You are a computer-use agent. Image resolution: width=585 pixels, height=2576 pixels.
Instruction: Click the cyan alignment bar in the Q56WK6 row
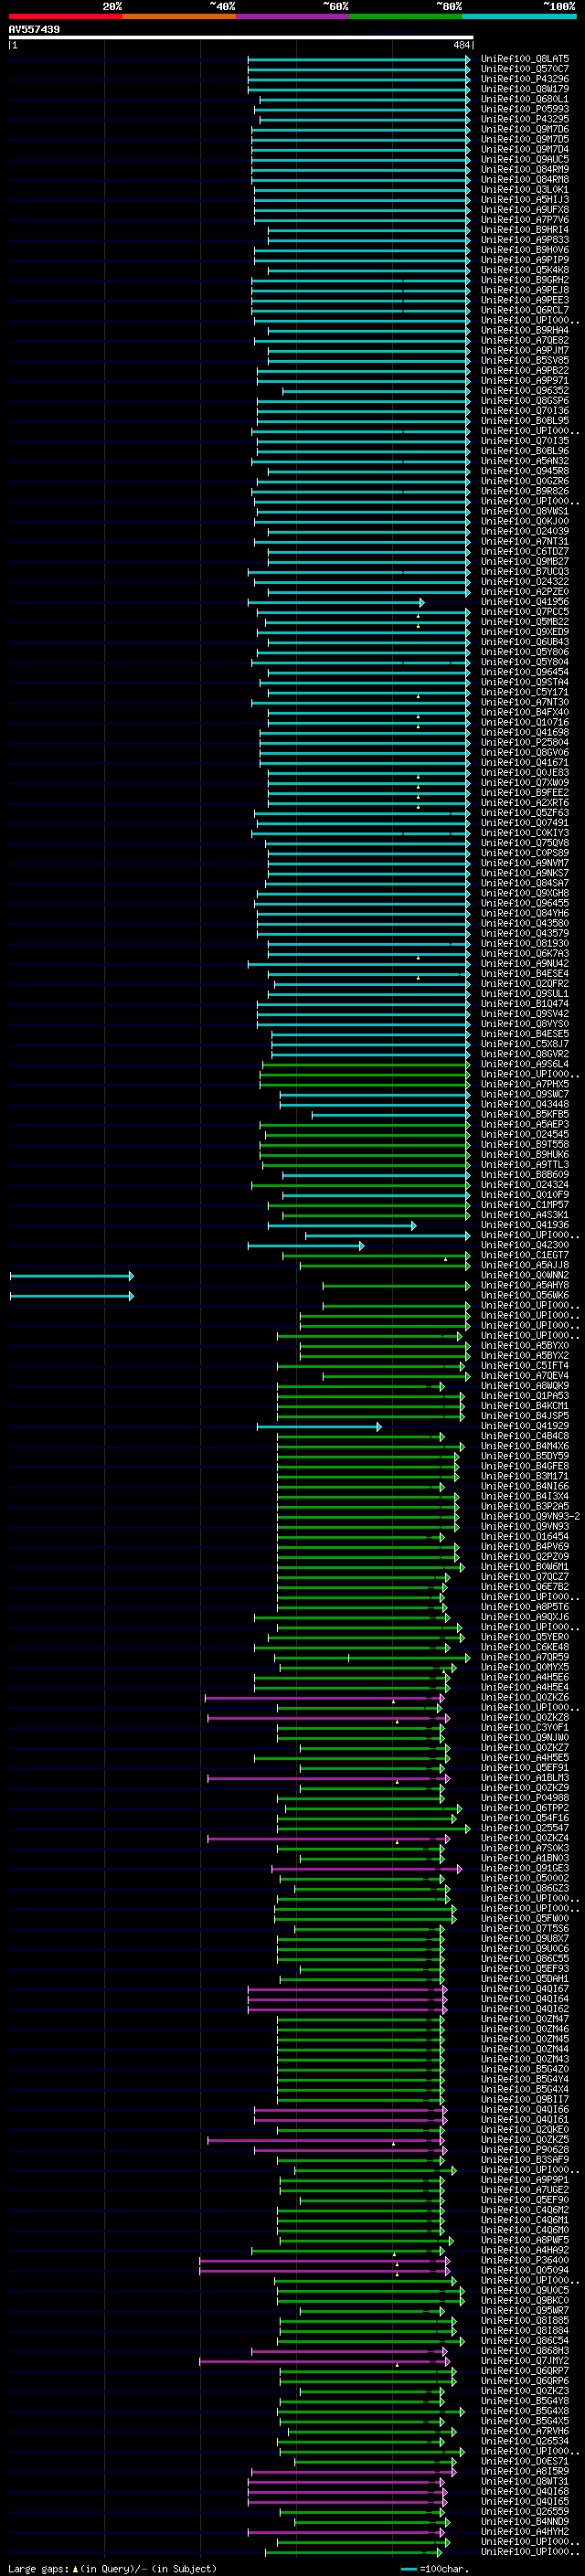71,1296
